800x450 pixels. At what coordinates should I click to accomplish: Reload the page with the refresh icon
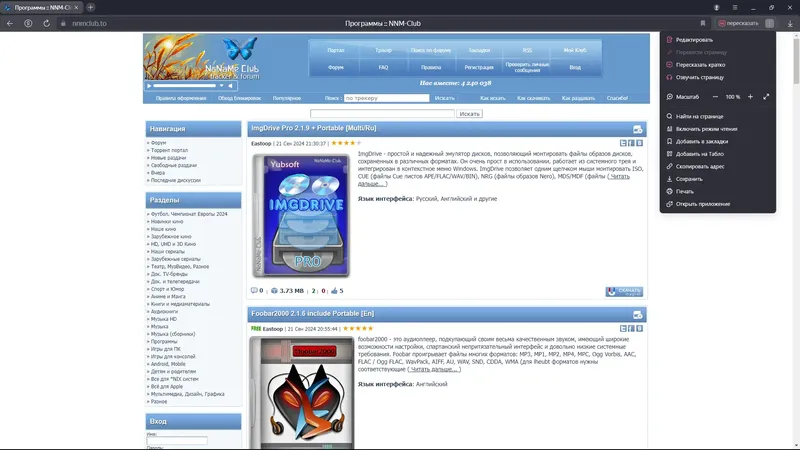tap(46, 23)
